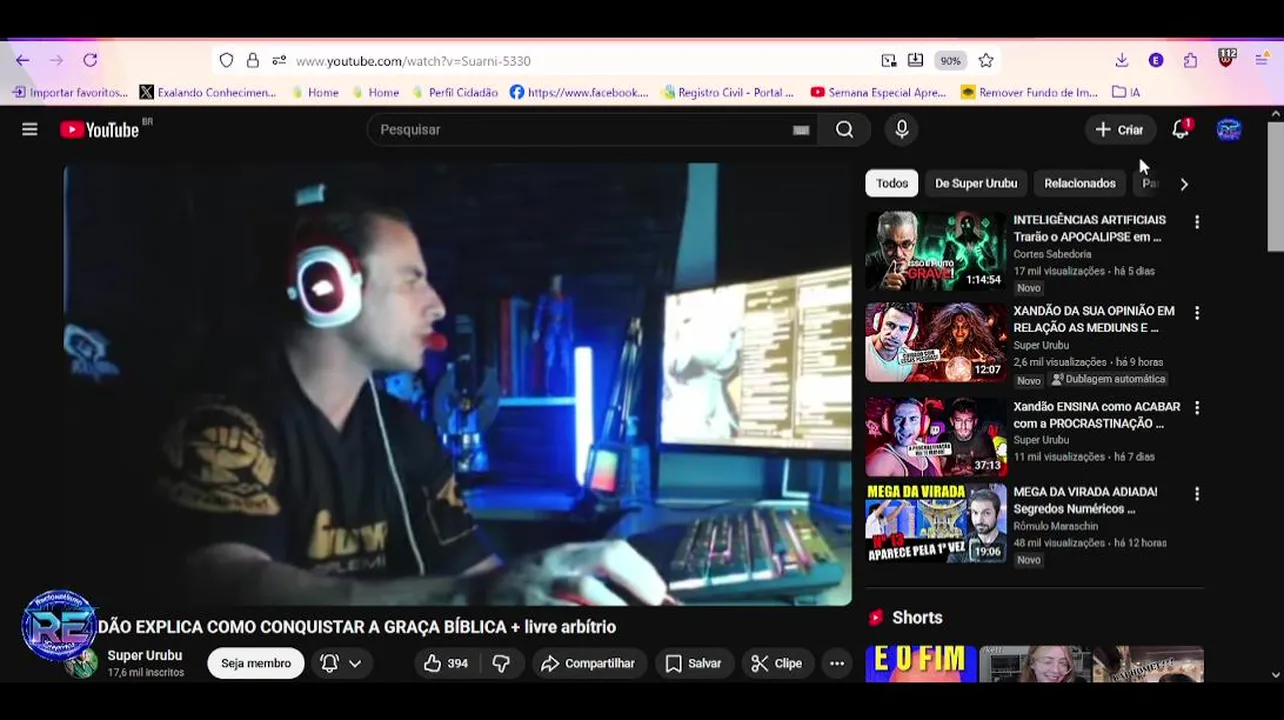Bookmark page with the star icon
Viewport: 1284px width, 720px height.
click(x=986, y=61)
